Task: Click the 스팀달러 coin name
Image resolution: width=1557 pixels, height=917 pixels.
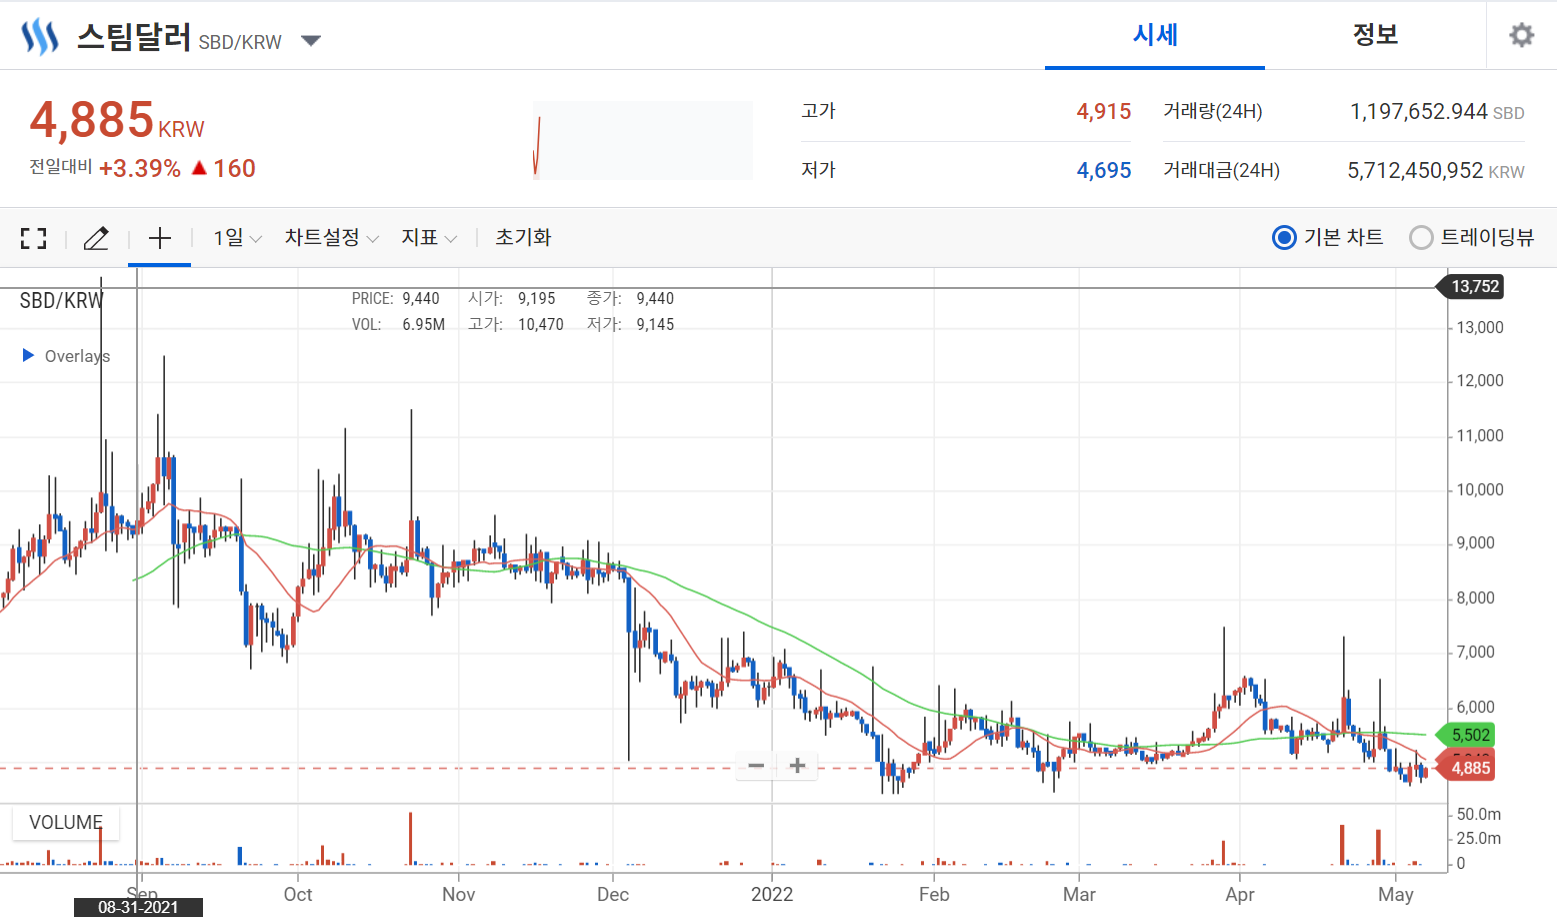Action: click(134, 37)
